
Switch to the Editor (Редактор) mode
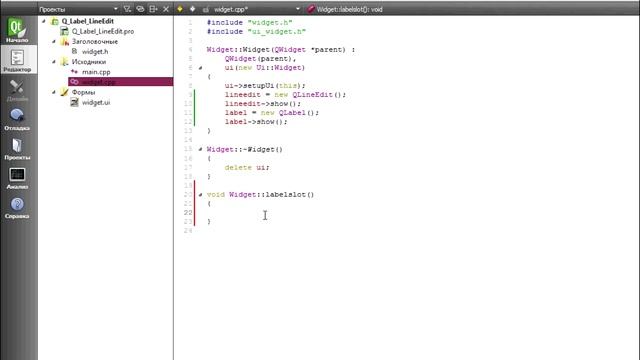click(x=17, y=60)
